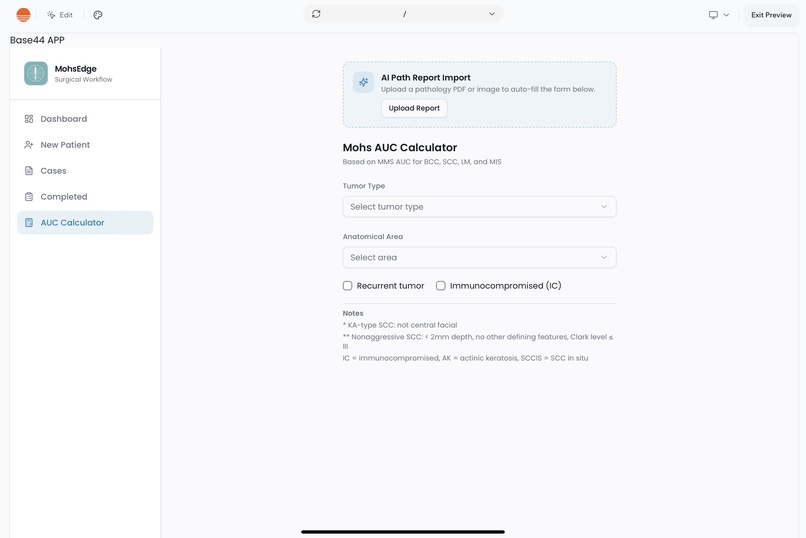Check the Recurrent tumor checkbox

point(347,286)
